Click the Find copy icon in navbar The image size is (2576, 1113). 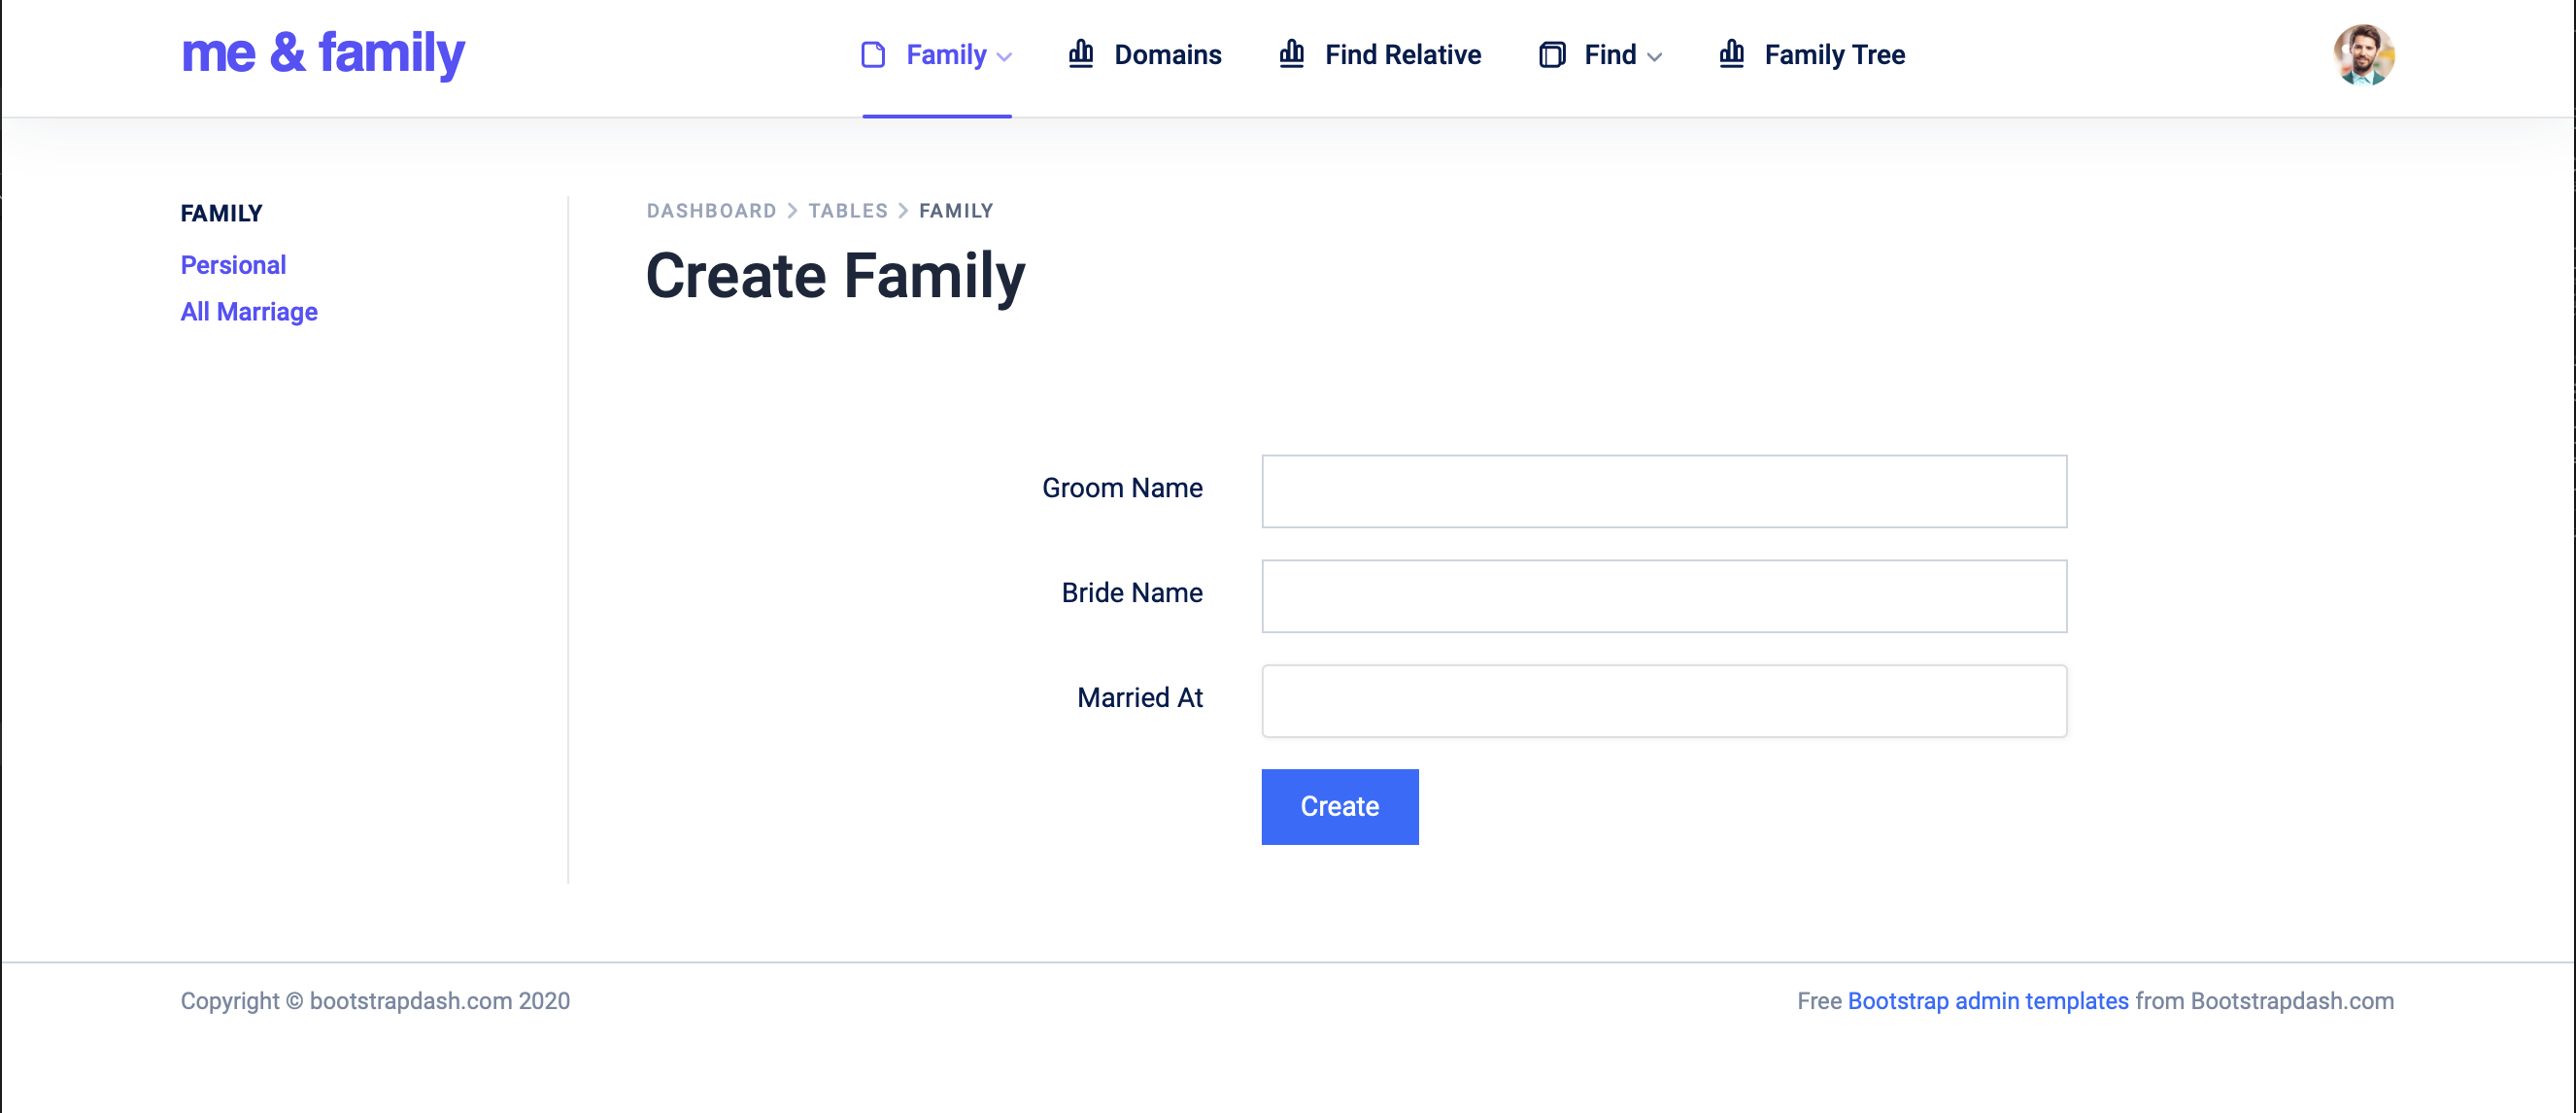click(x=1552, y=55)
